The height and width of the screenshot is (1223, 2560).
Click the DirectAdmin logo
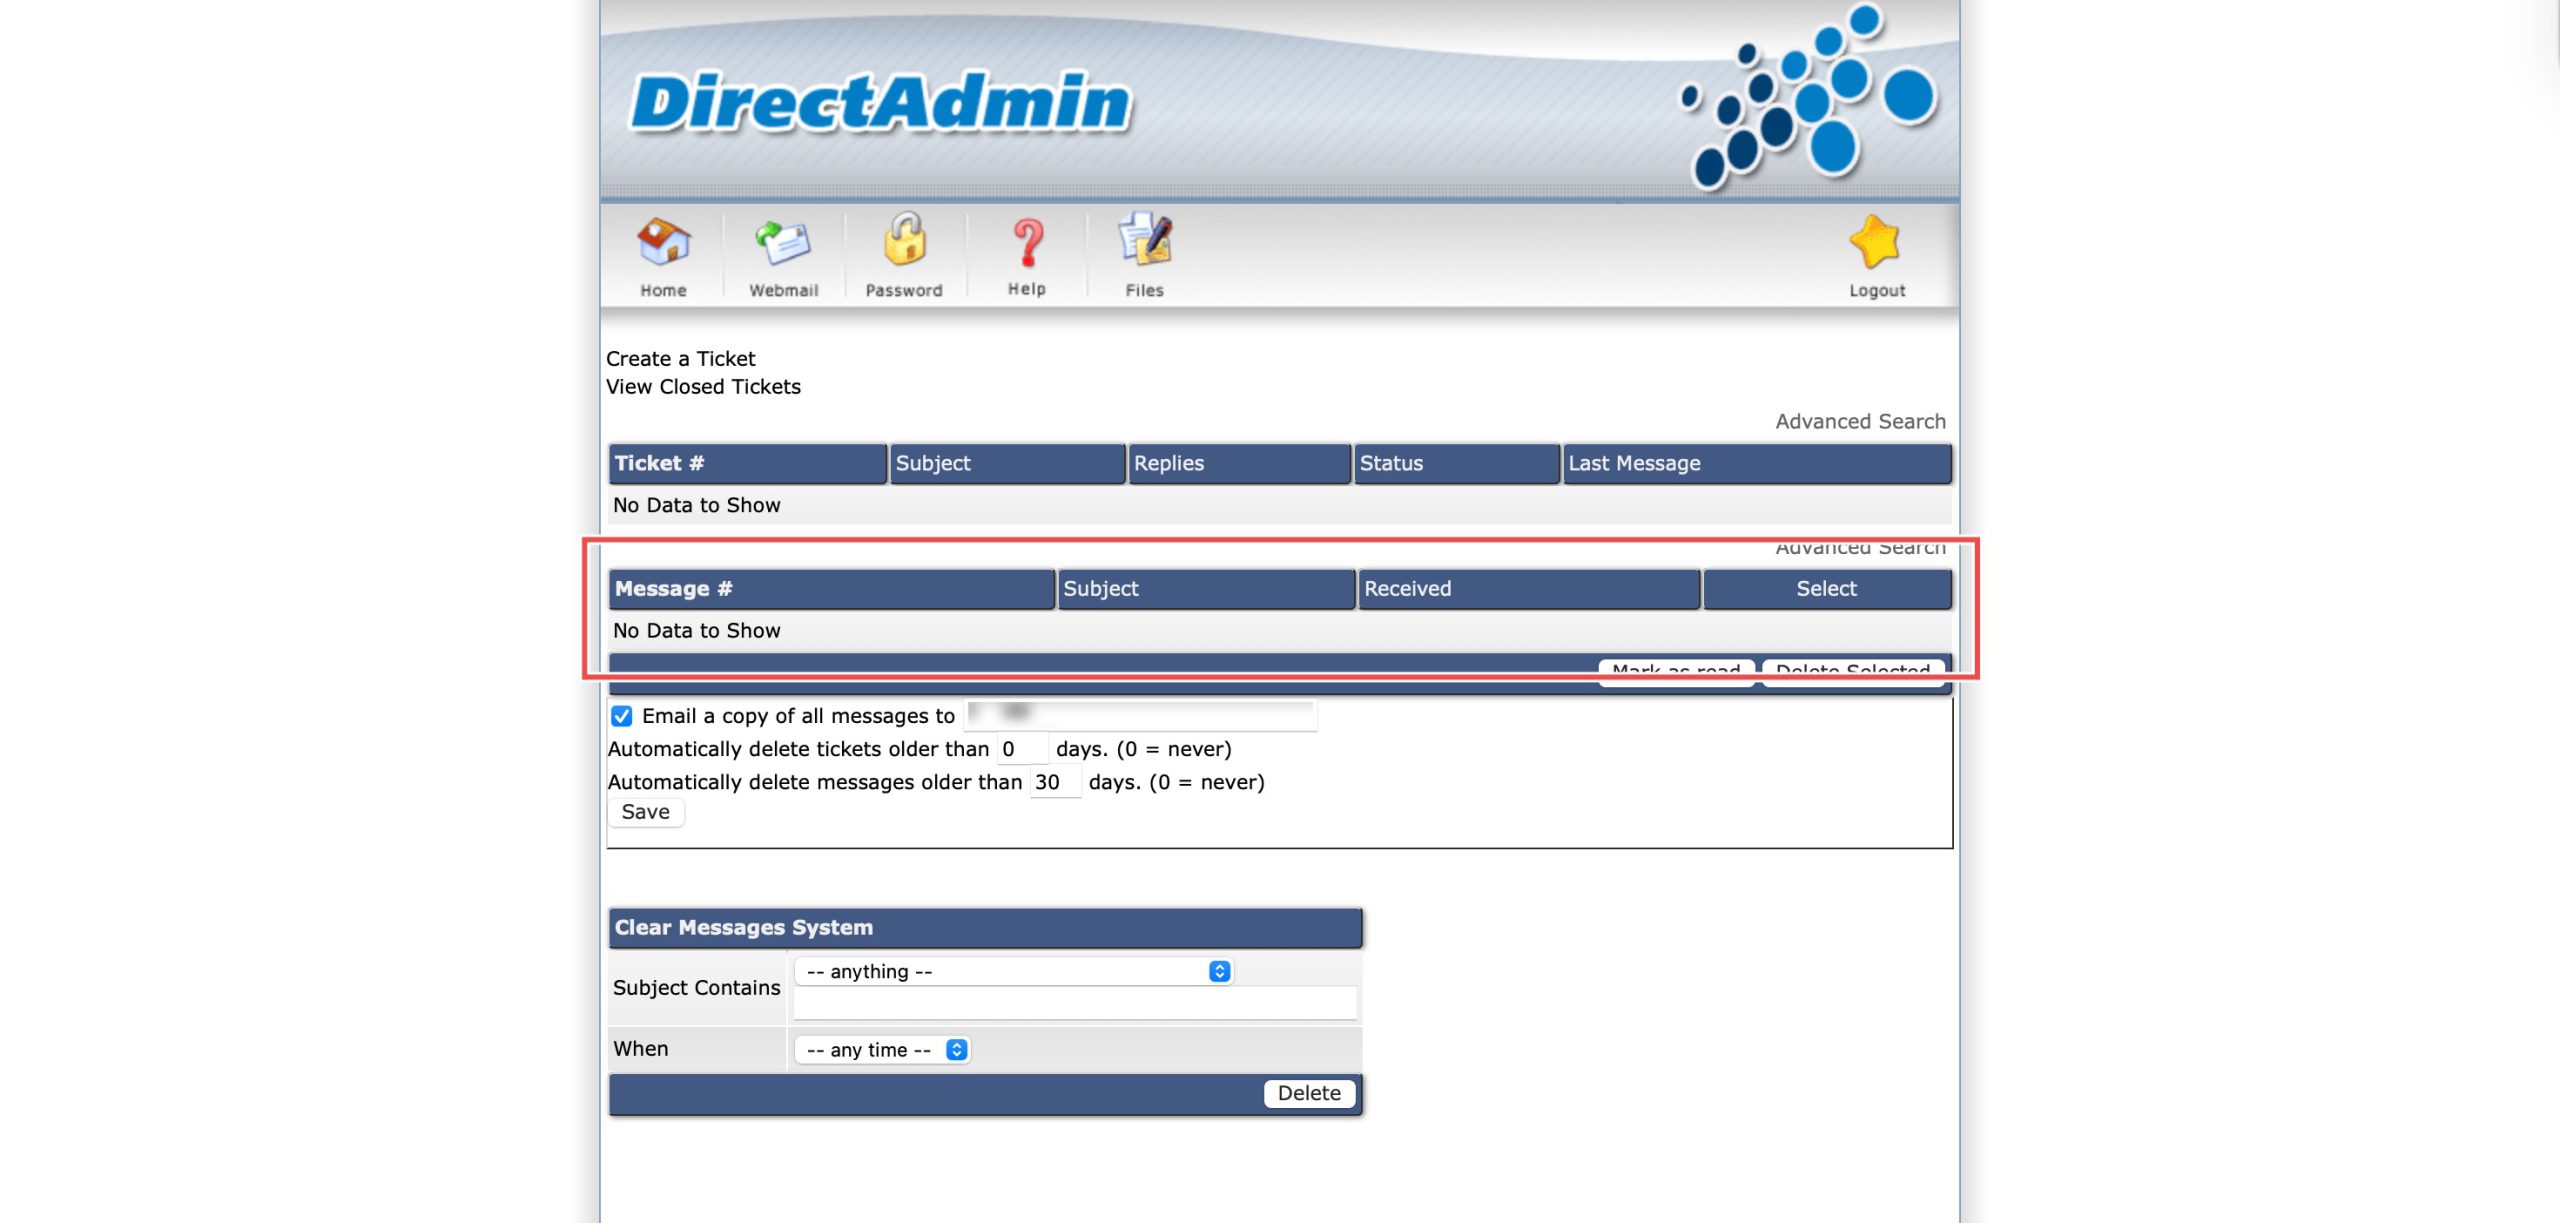pyautogui.click(x=880, y=103)
